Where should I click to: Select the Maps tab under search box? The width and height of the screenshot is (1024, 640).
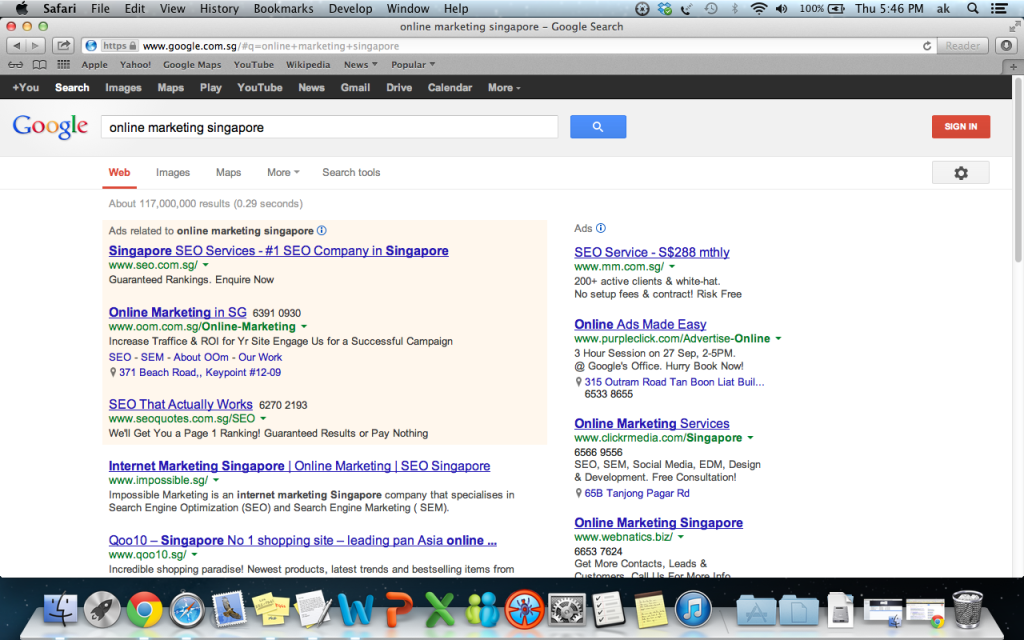[x=229, y=172]
